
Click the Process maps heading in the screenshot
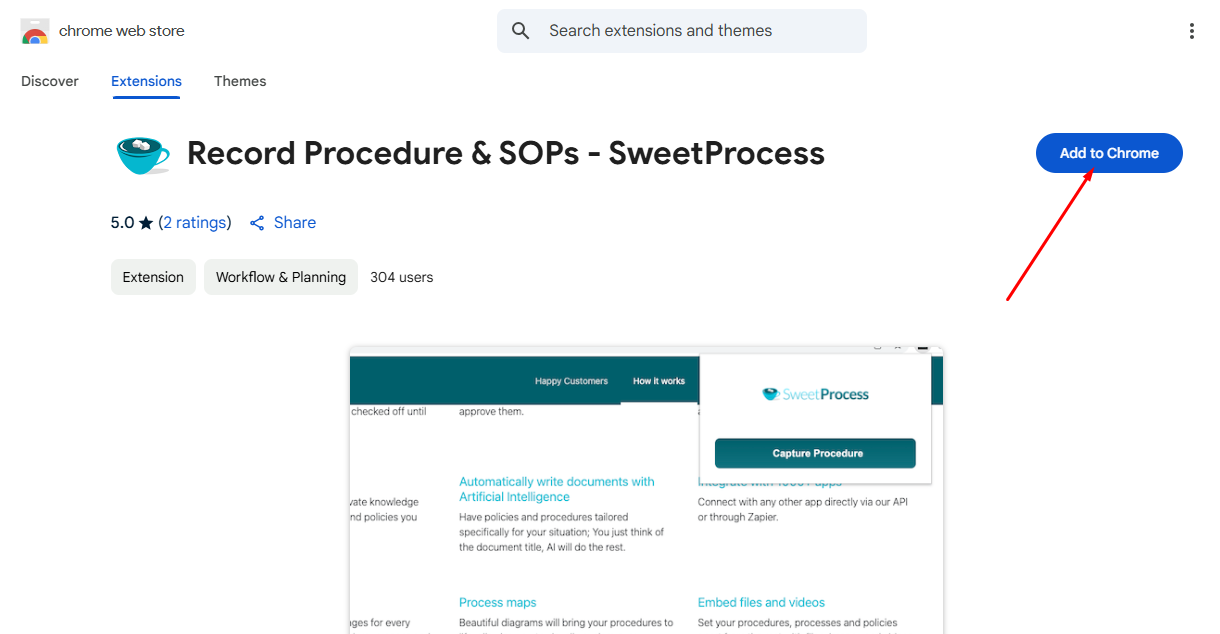point(498,602)
